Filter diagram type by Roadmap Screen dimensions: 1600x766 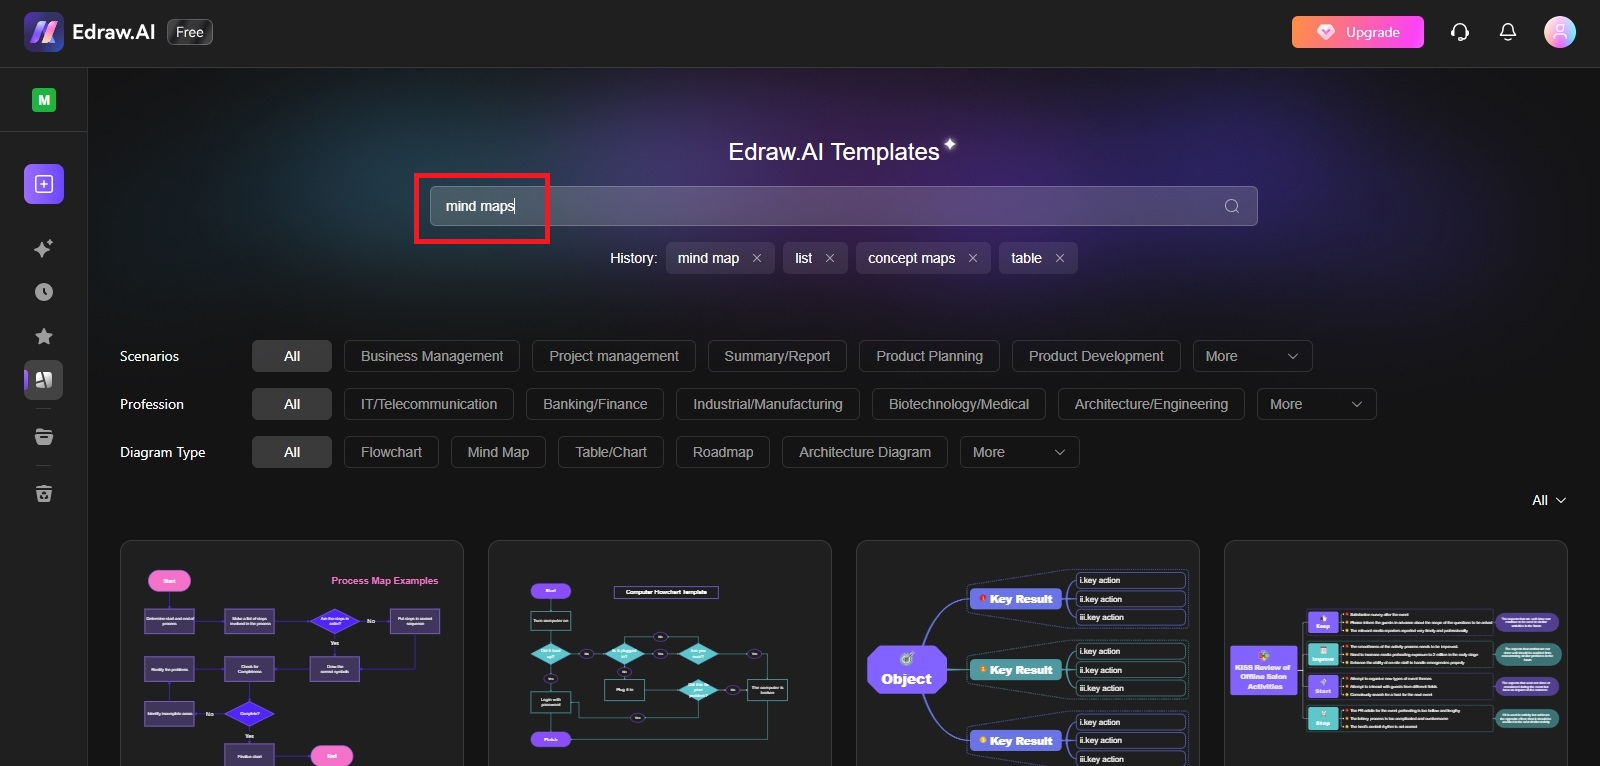pyautogui.click(x=723, y=452)
